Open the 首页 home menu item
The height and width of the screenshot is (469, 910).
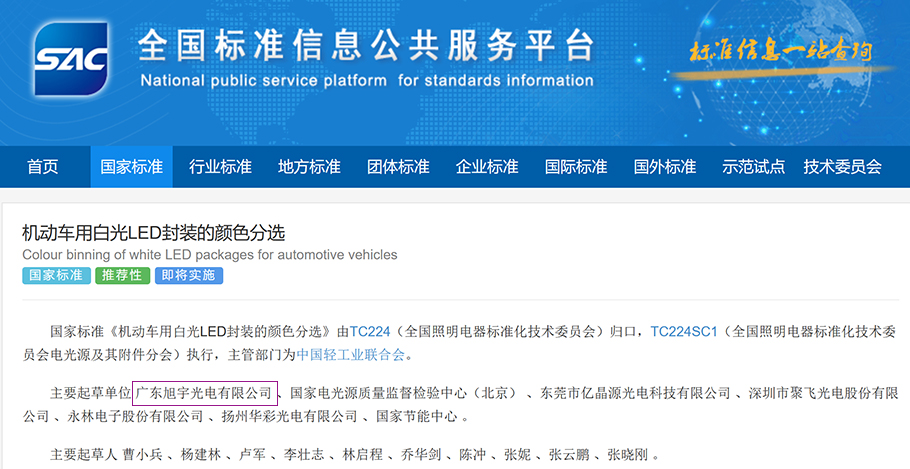42,167
